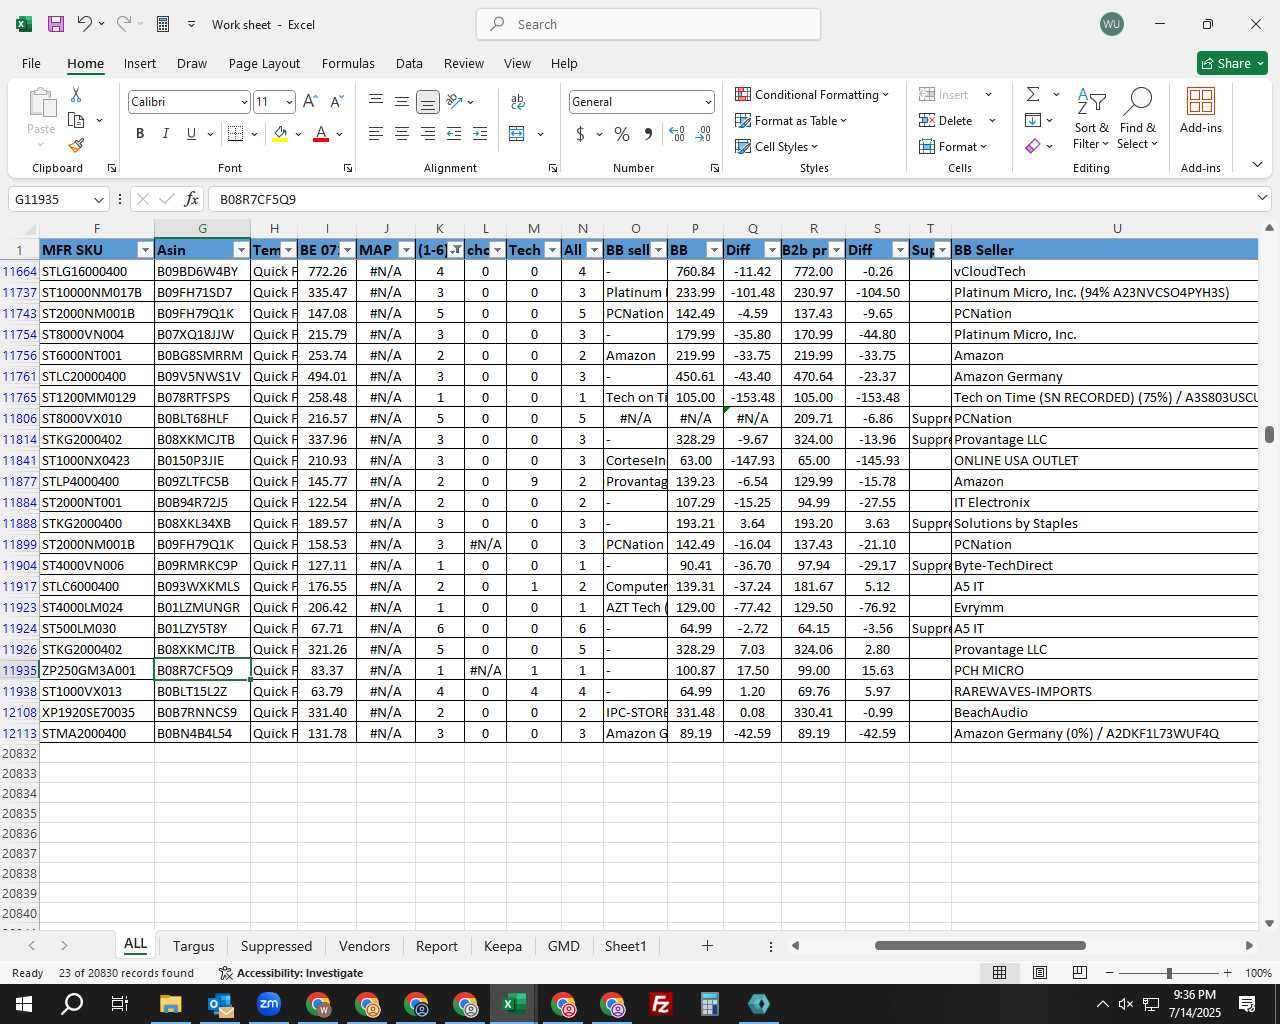1280x1024 pixels.
Task: Switch to Page Layout view in status bar
Action: click(x=1040, y=972)
